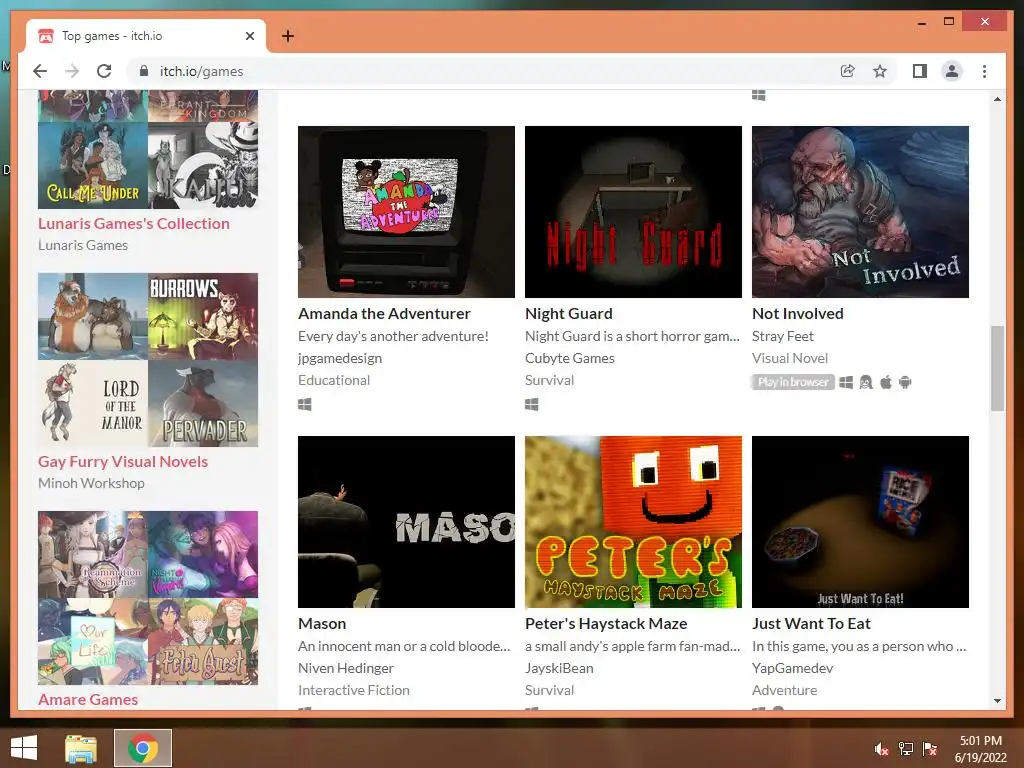1024x768 pixels.
Task: Click the Minoh Workshop author name
Action: click(91, 483)
